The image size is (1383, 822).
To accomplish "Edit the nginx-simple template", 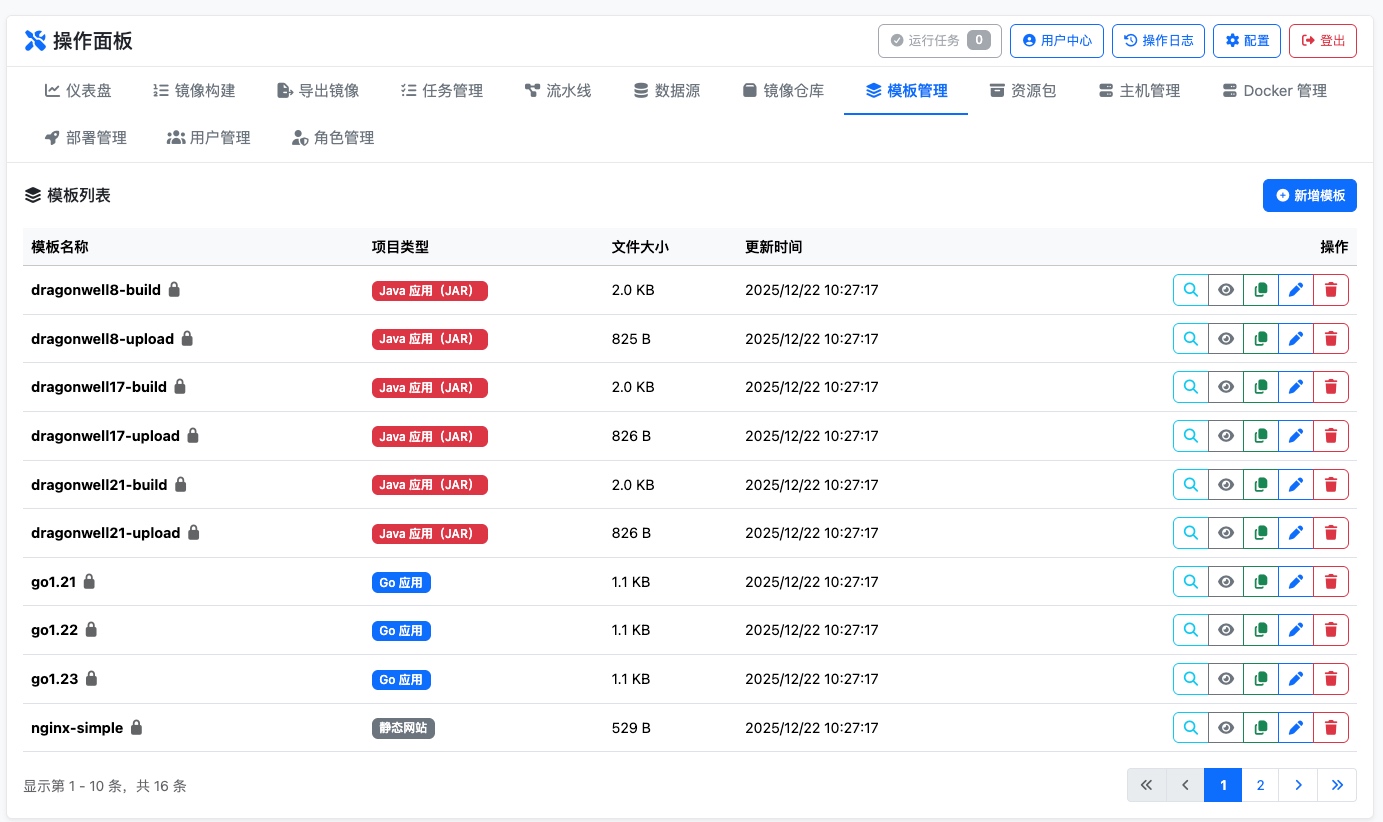I will point(1296,727).
